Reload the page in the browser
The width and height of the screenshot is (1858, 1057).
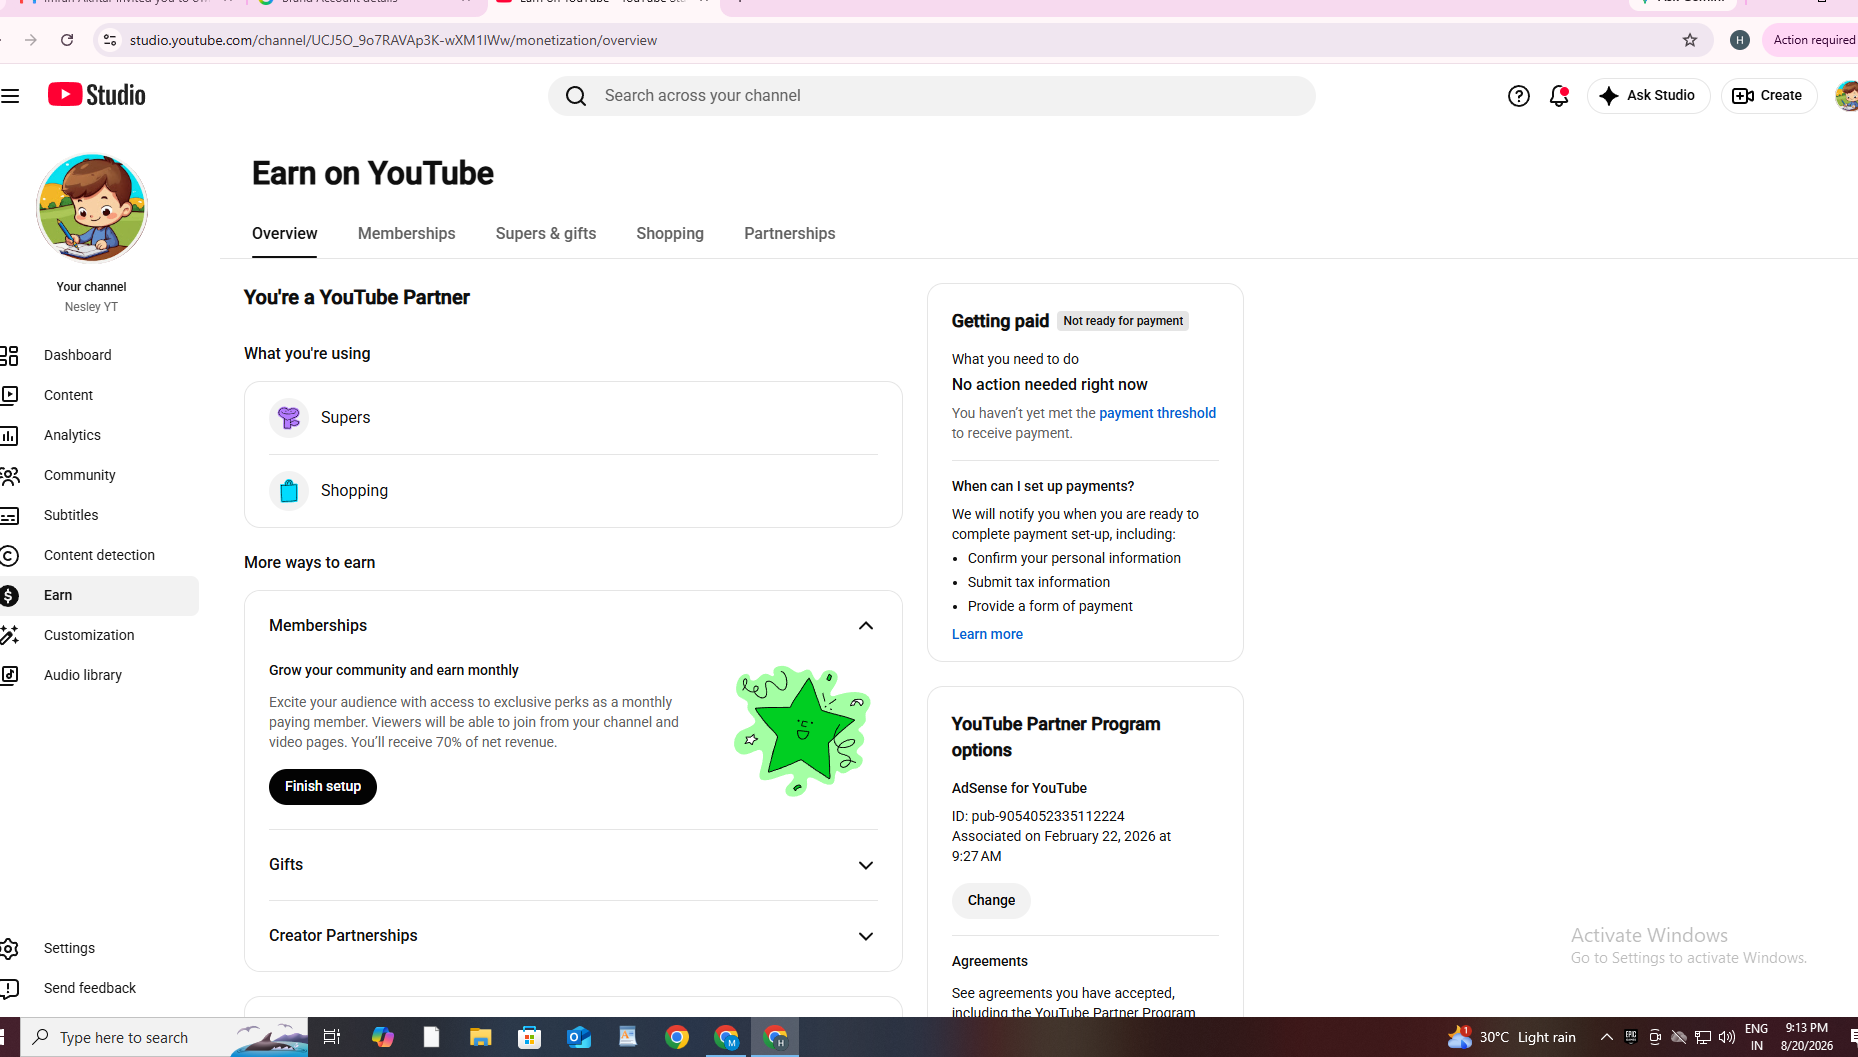67,41
